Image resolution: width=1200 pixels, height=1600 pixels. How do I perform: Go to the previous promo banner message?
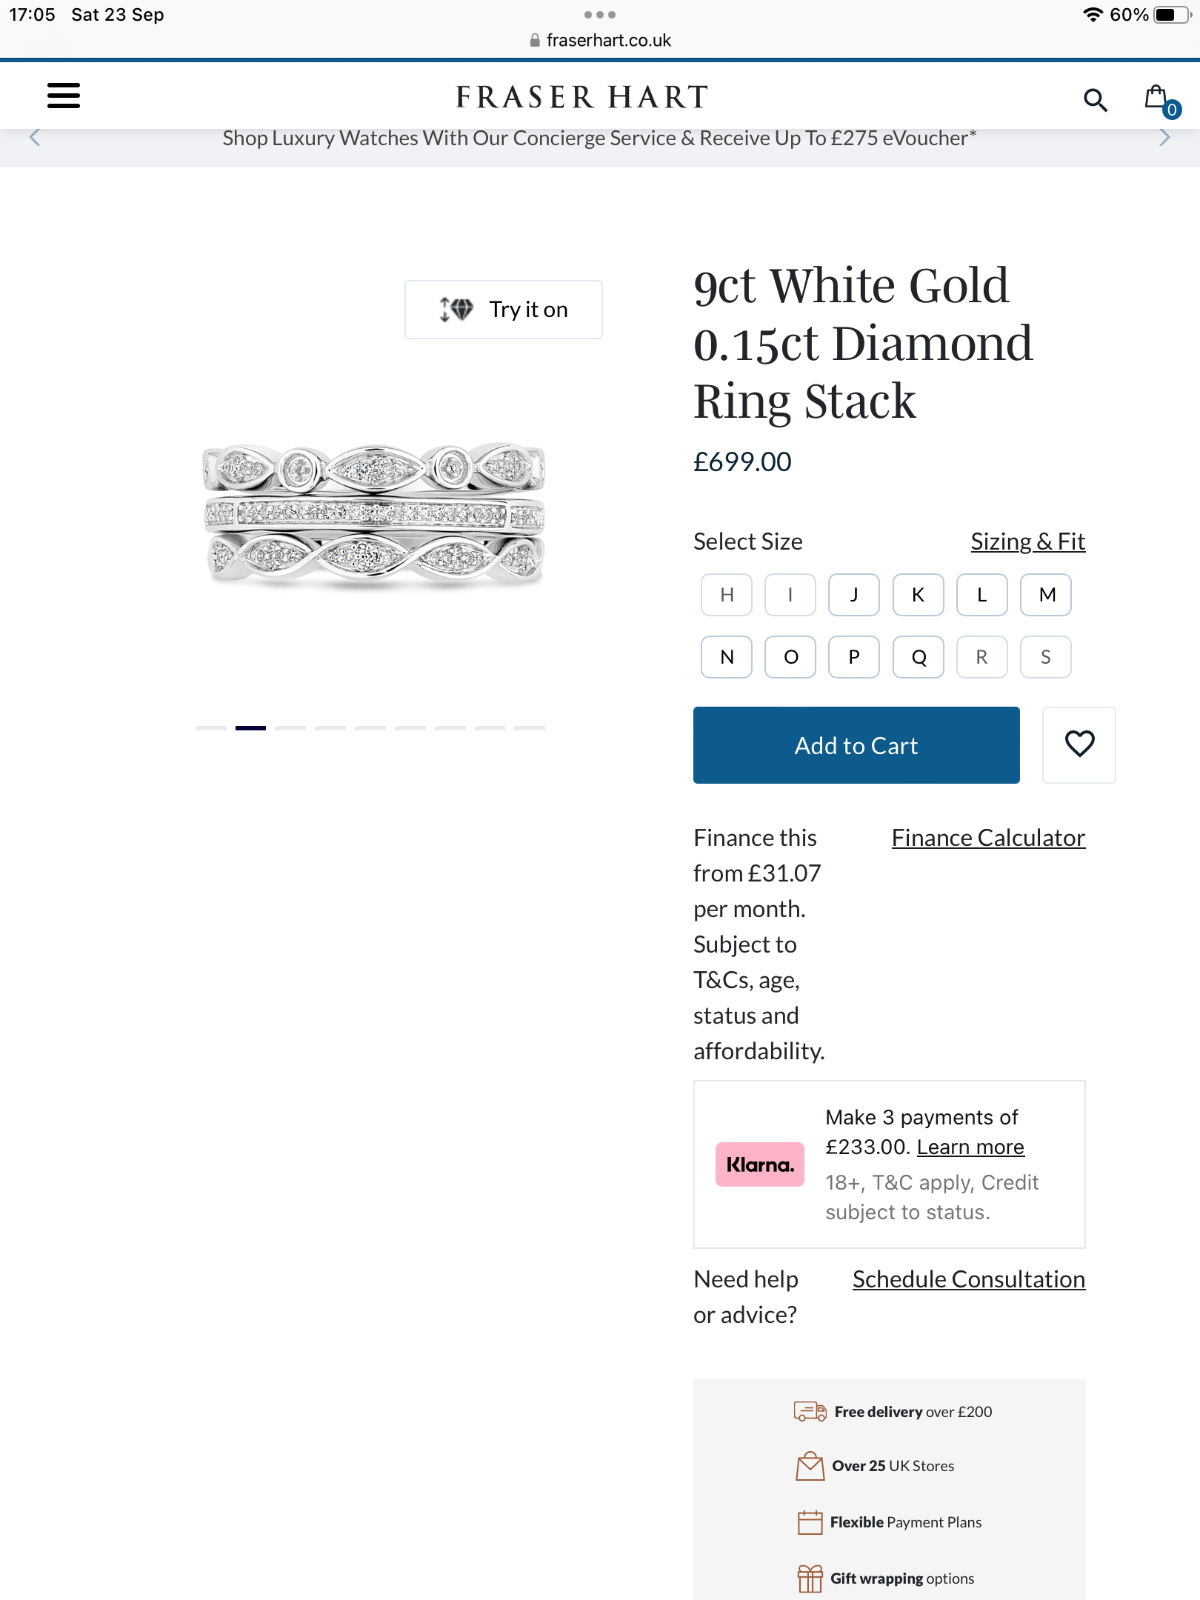click(x=35, y=138)
